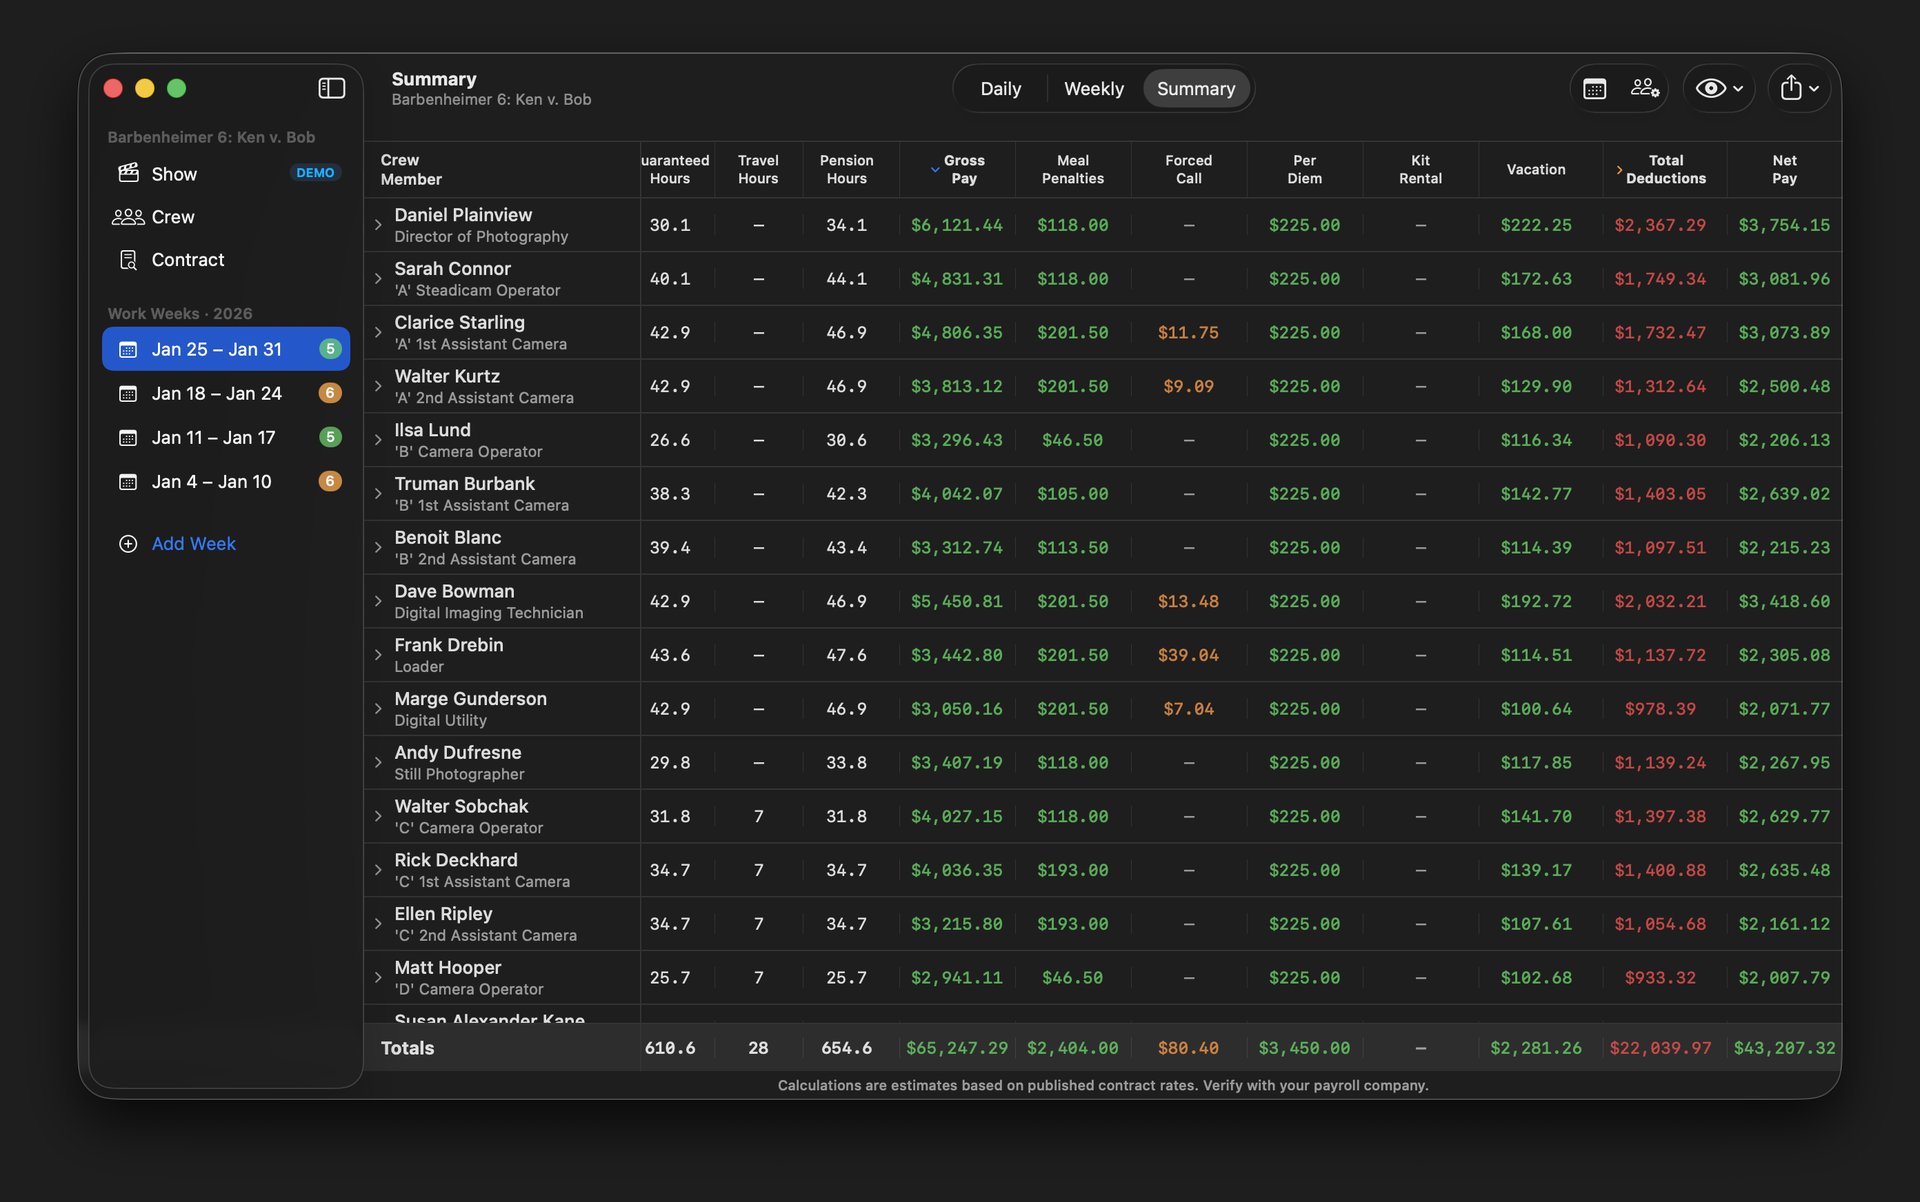1920x1202 pixels.
Task: Click the Per Diem column header
Action: [x=1304, y=169]
